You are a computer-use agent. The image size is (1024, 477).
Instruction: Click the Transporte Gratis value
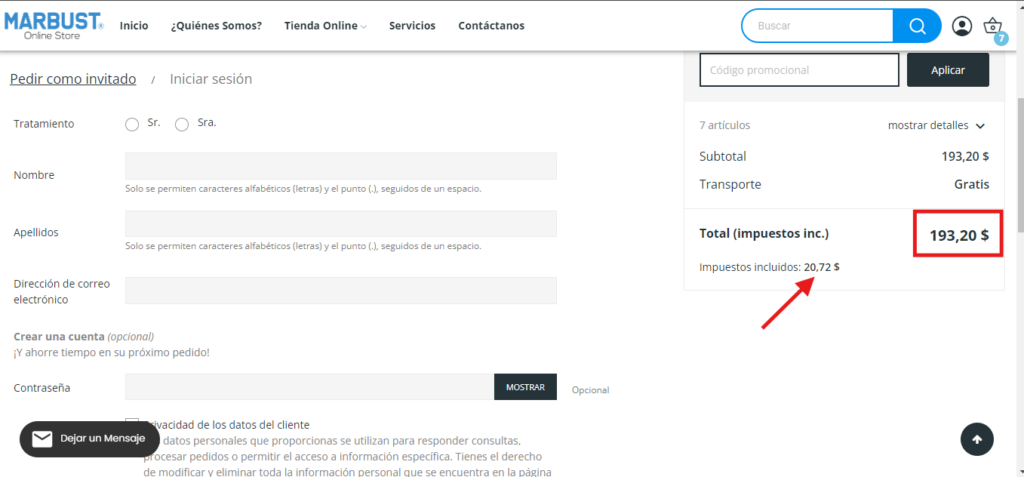click(972, 184)
